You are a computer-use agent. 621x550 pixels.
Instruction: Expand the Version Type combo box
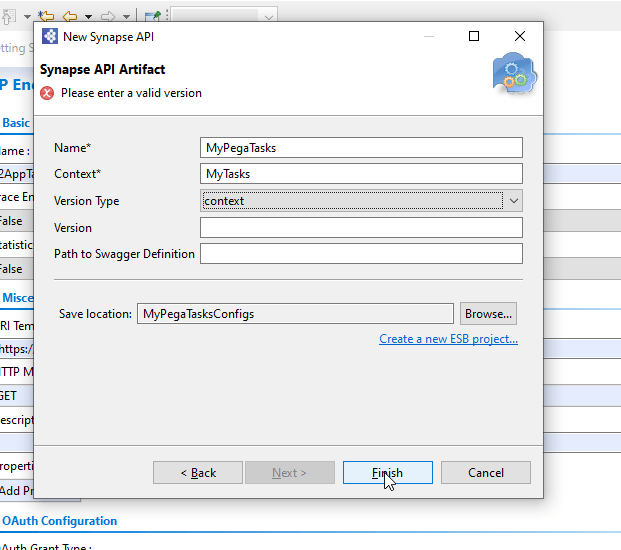[x=513, y=201]
